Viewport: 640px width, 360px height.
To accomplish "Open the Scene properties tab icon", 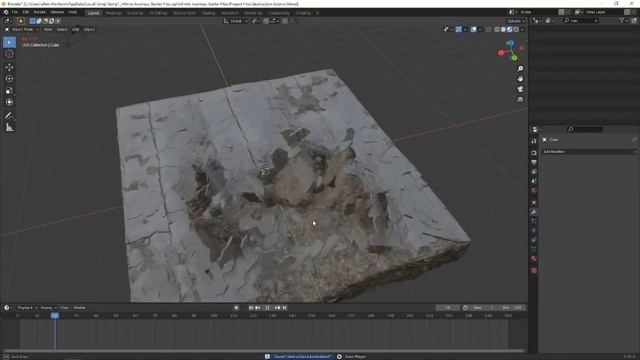I will pos(534,181).
